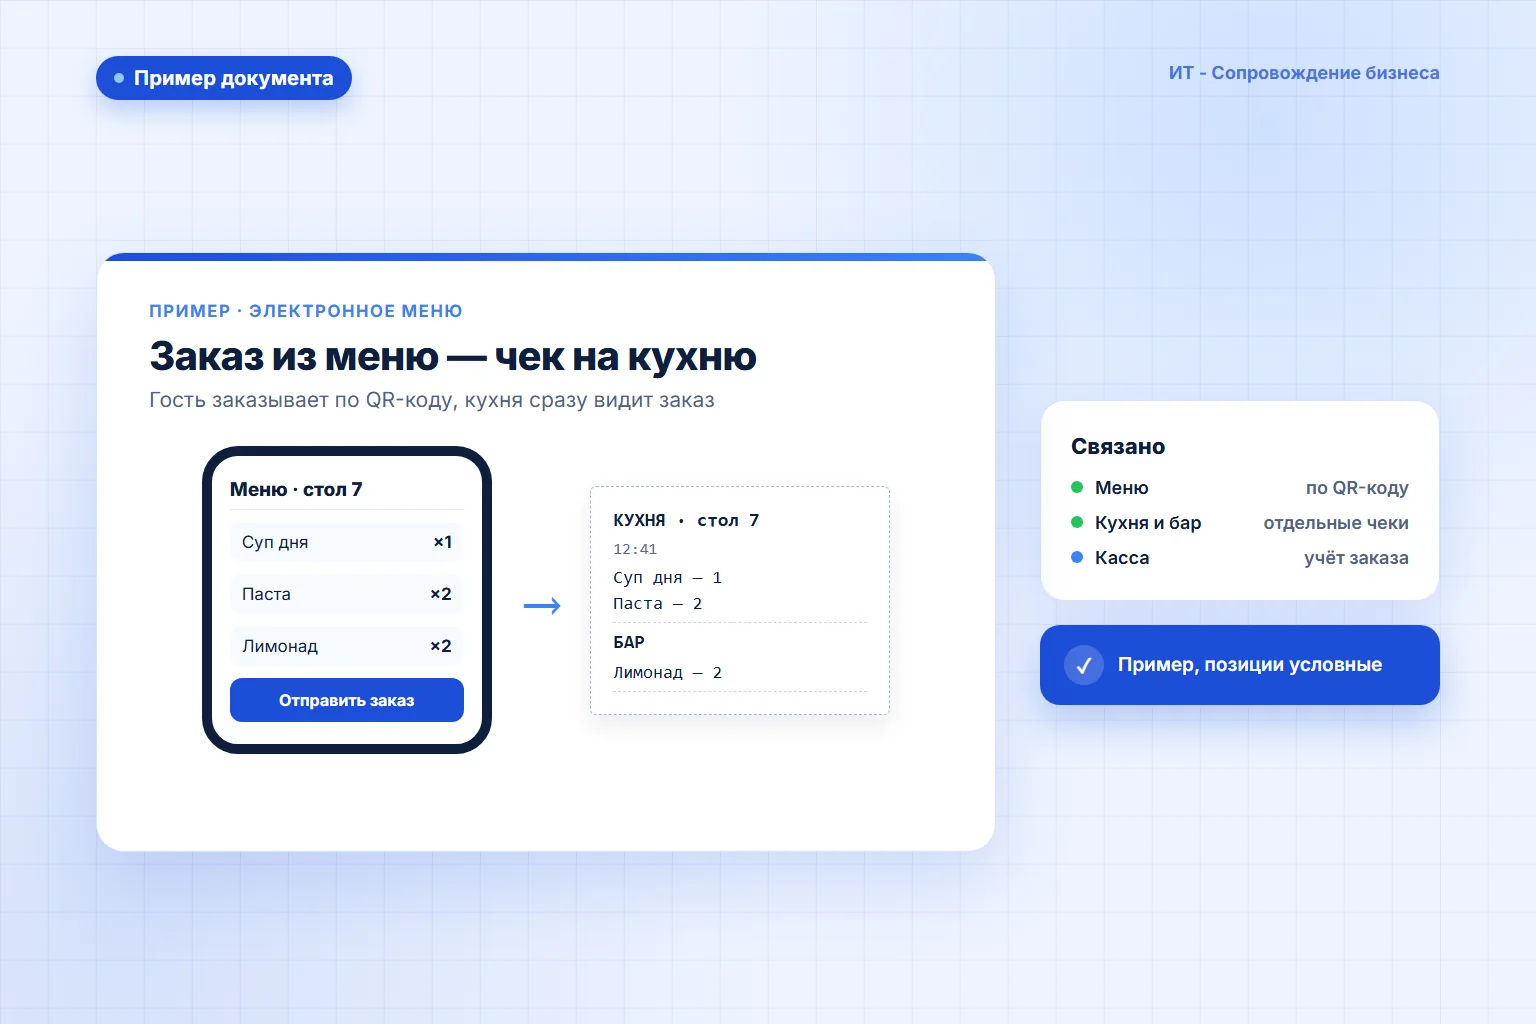Click the «Отправить заказ» button

coord(347,700)
